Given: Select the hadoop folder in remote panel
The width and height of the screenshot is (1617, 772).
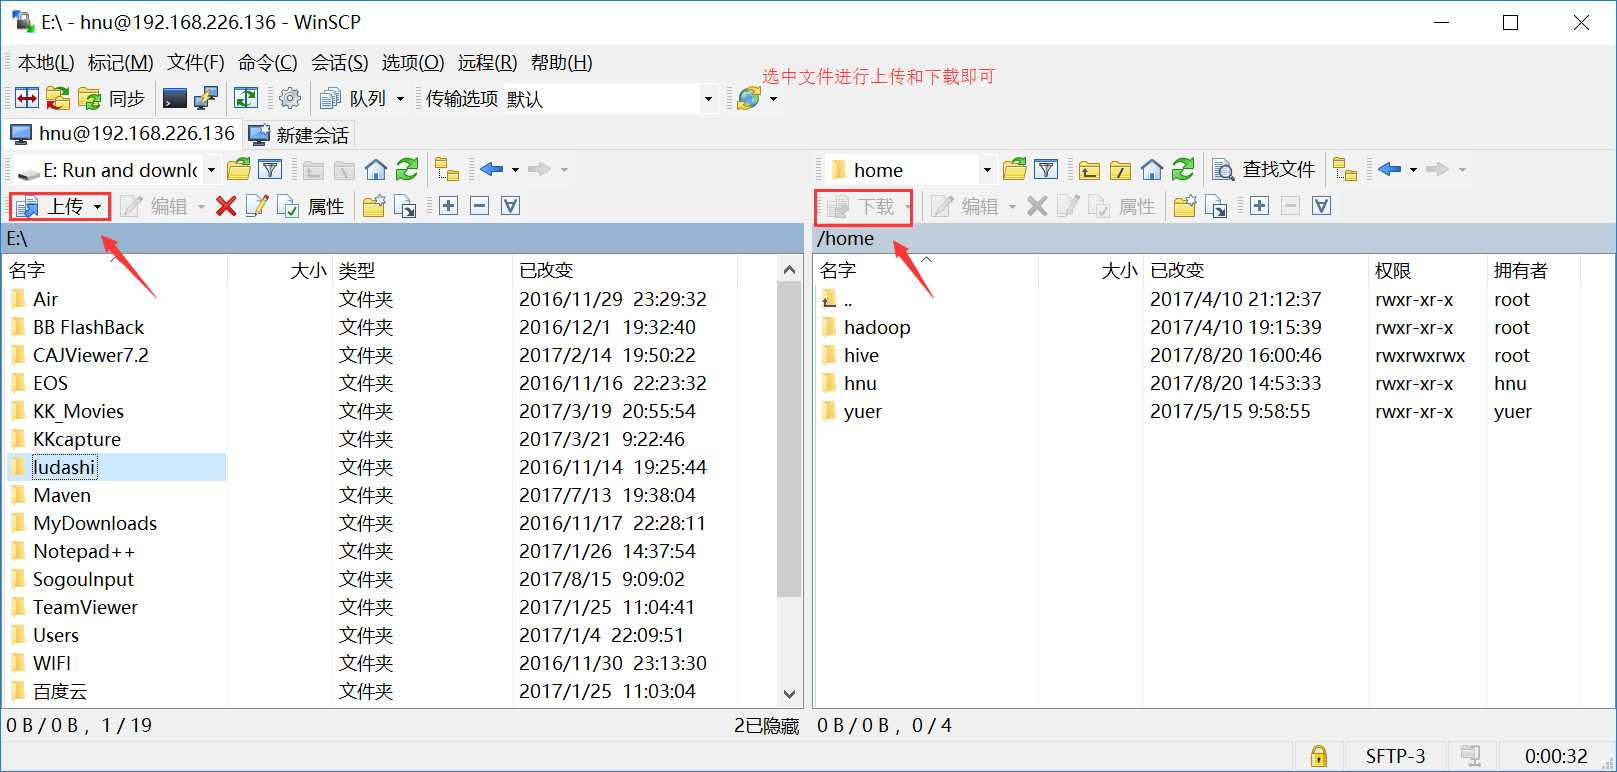Looking at the screenshot, I should click(877, 327).
